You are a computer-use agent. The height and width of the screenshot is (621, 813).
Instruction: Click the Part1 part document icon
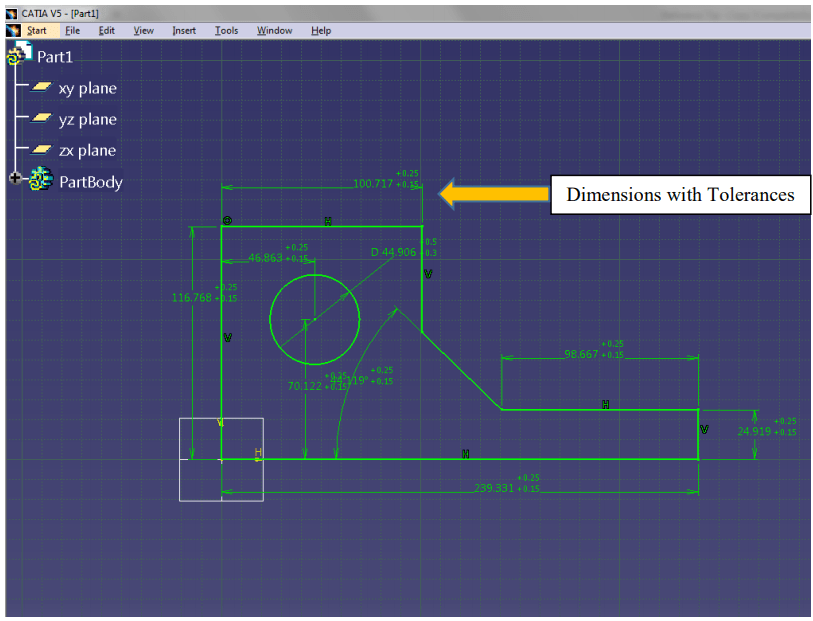[24, 52]
